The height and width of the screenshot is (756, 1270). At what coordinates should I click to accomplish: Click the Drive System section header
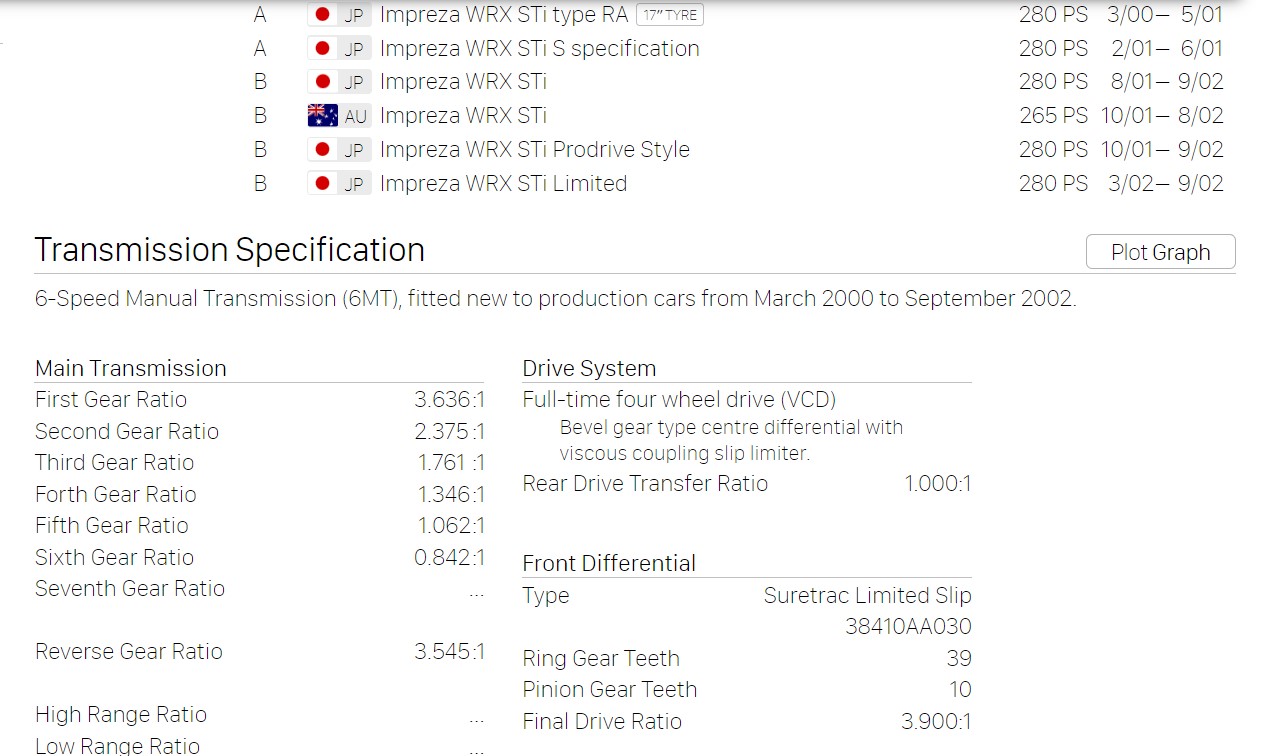click(x=589, y=368)
